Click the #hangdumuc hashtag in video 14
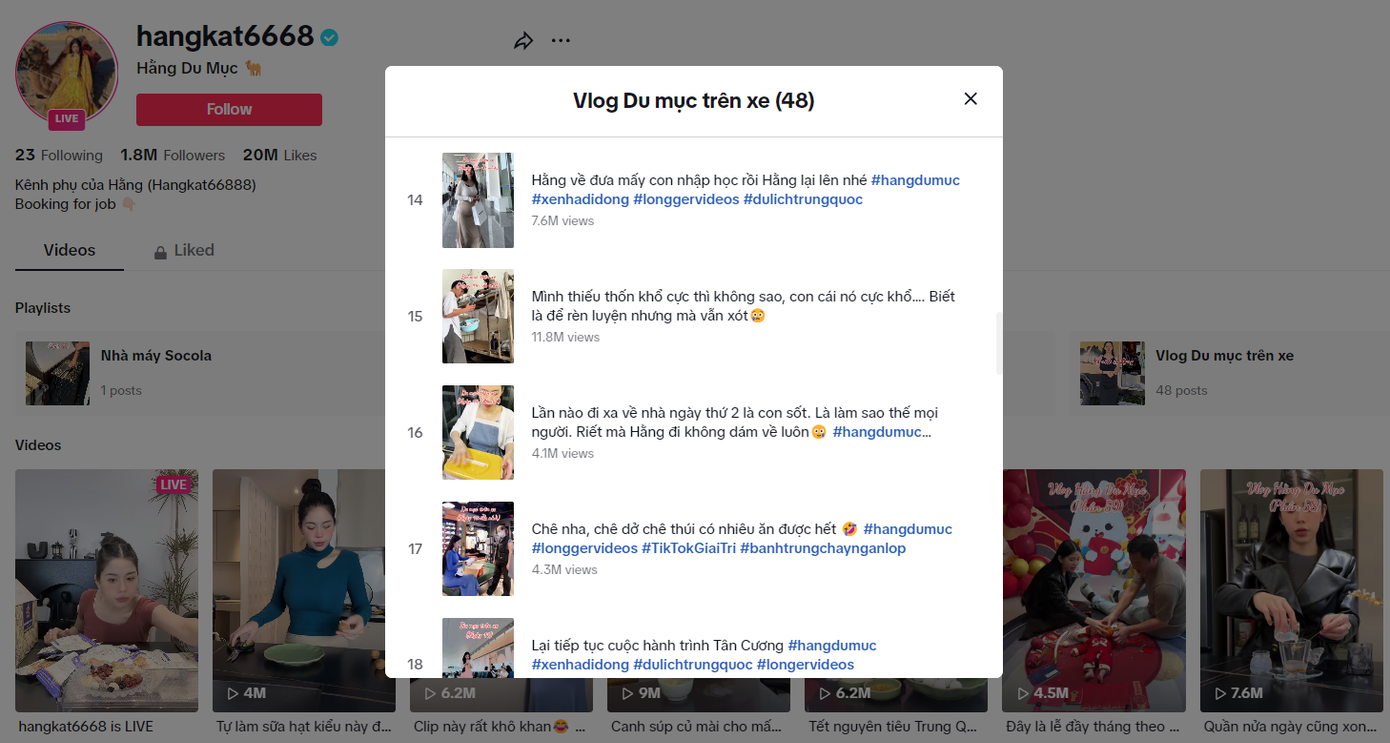1390x743 pixels. pos(915,180)
